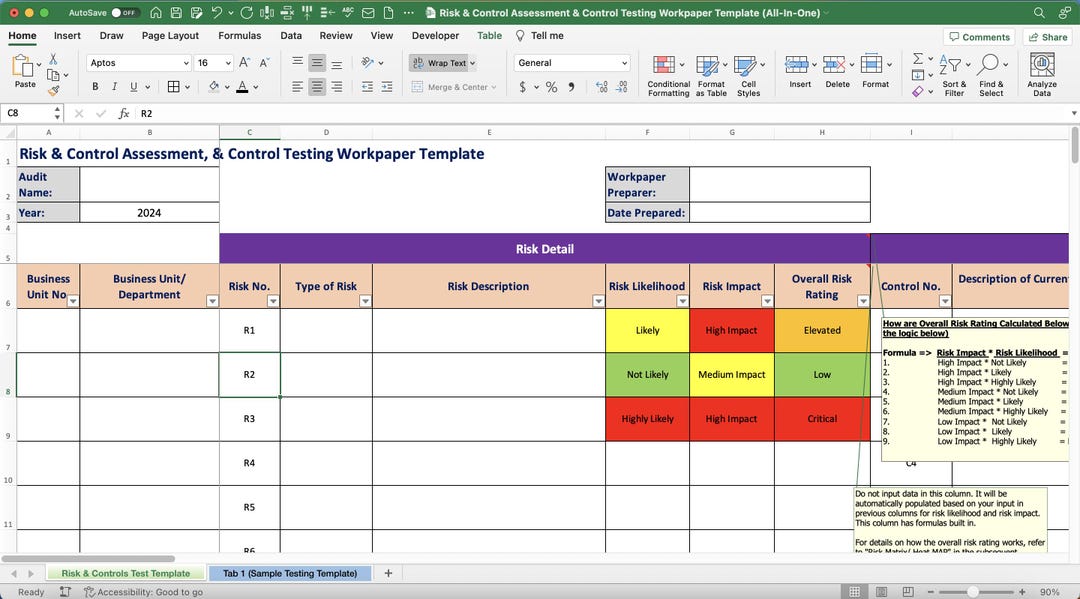Toggle italic formatting
The width and height of the screenshot is (1080, 599).
[x=112, y=86]
